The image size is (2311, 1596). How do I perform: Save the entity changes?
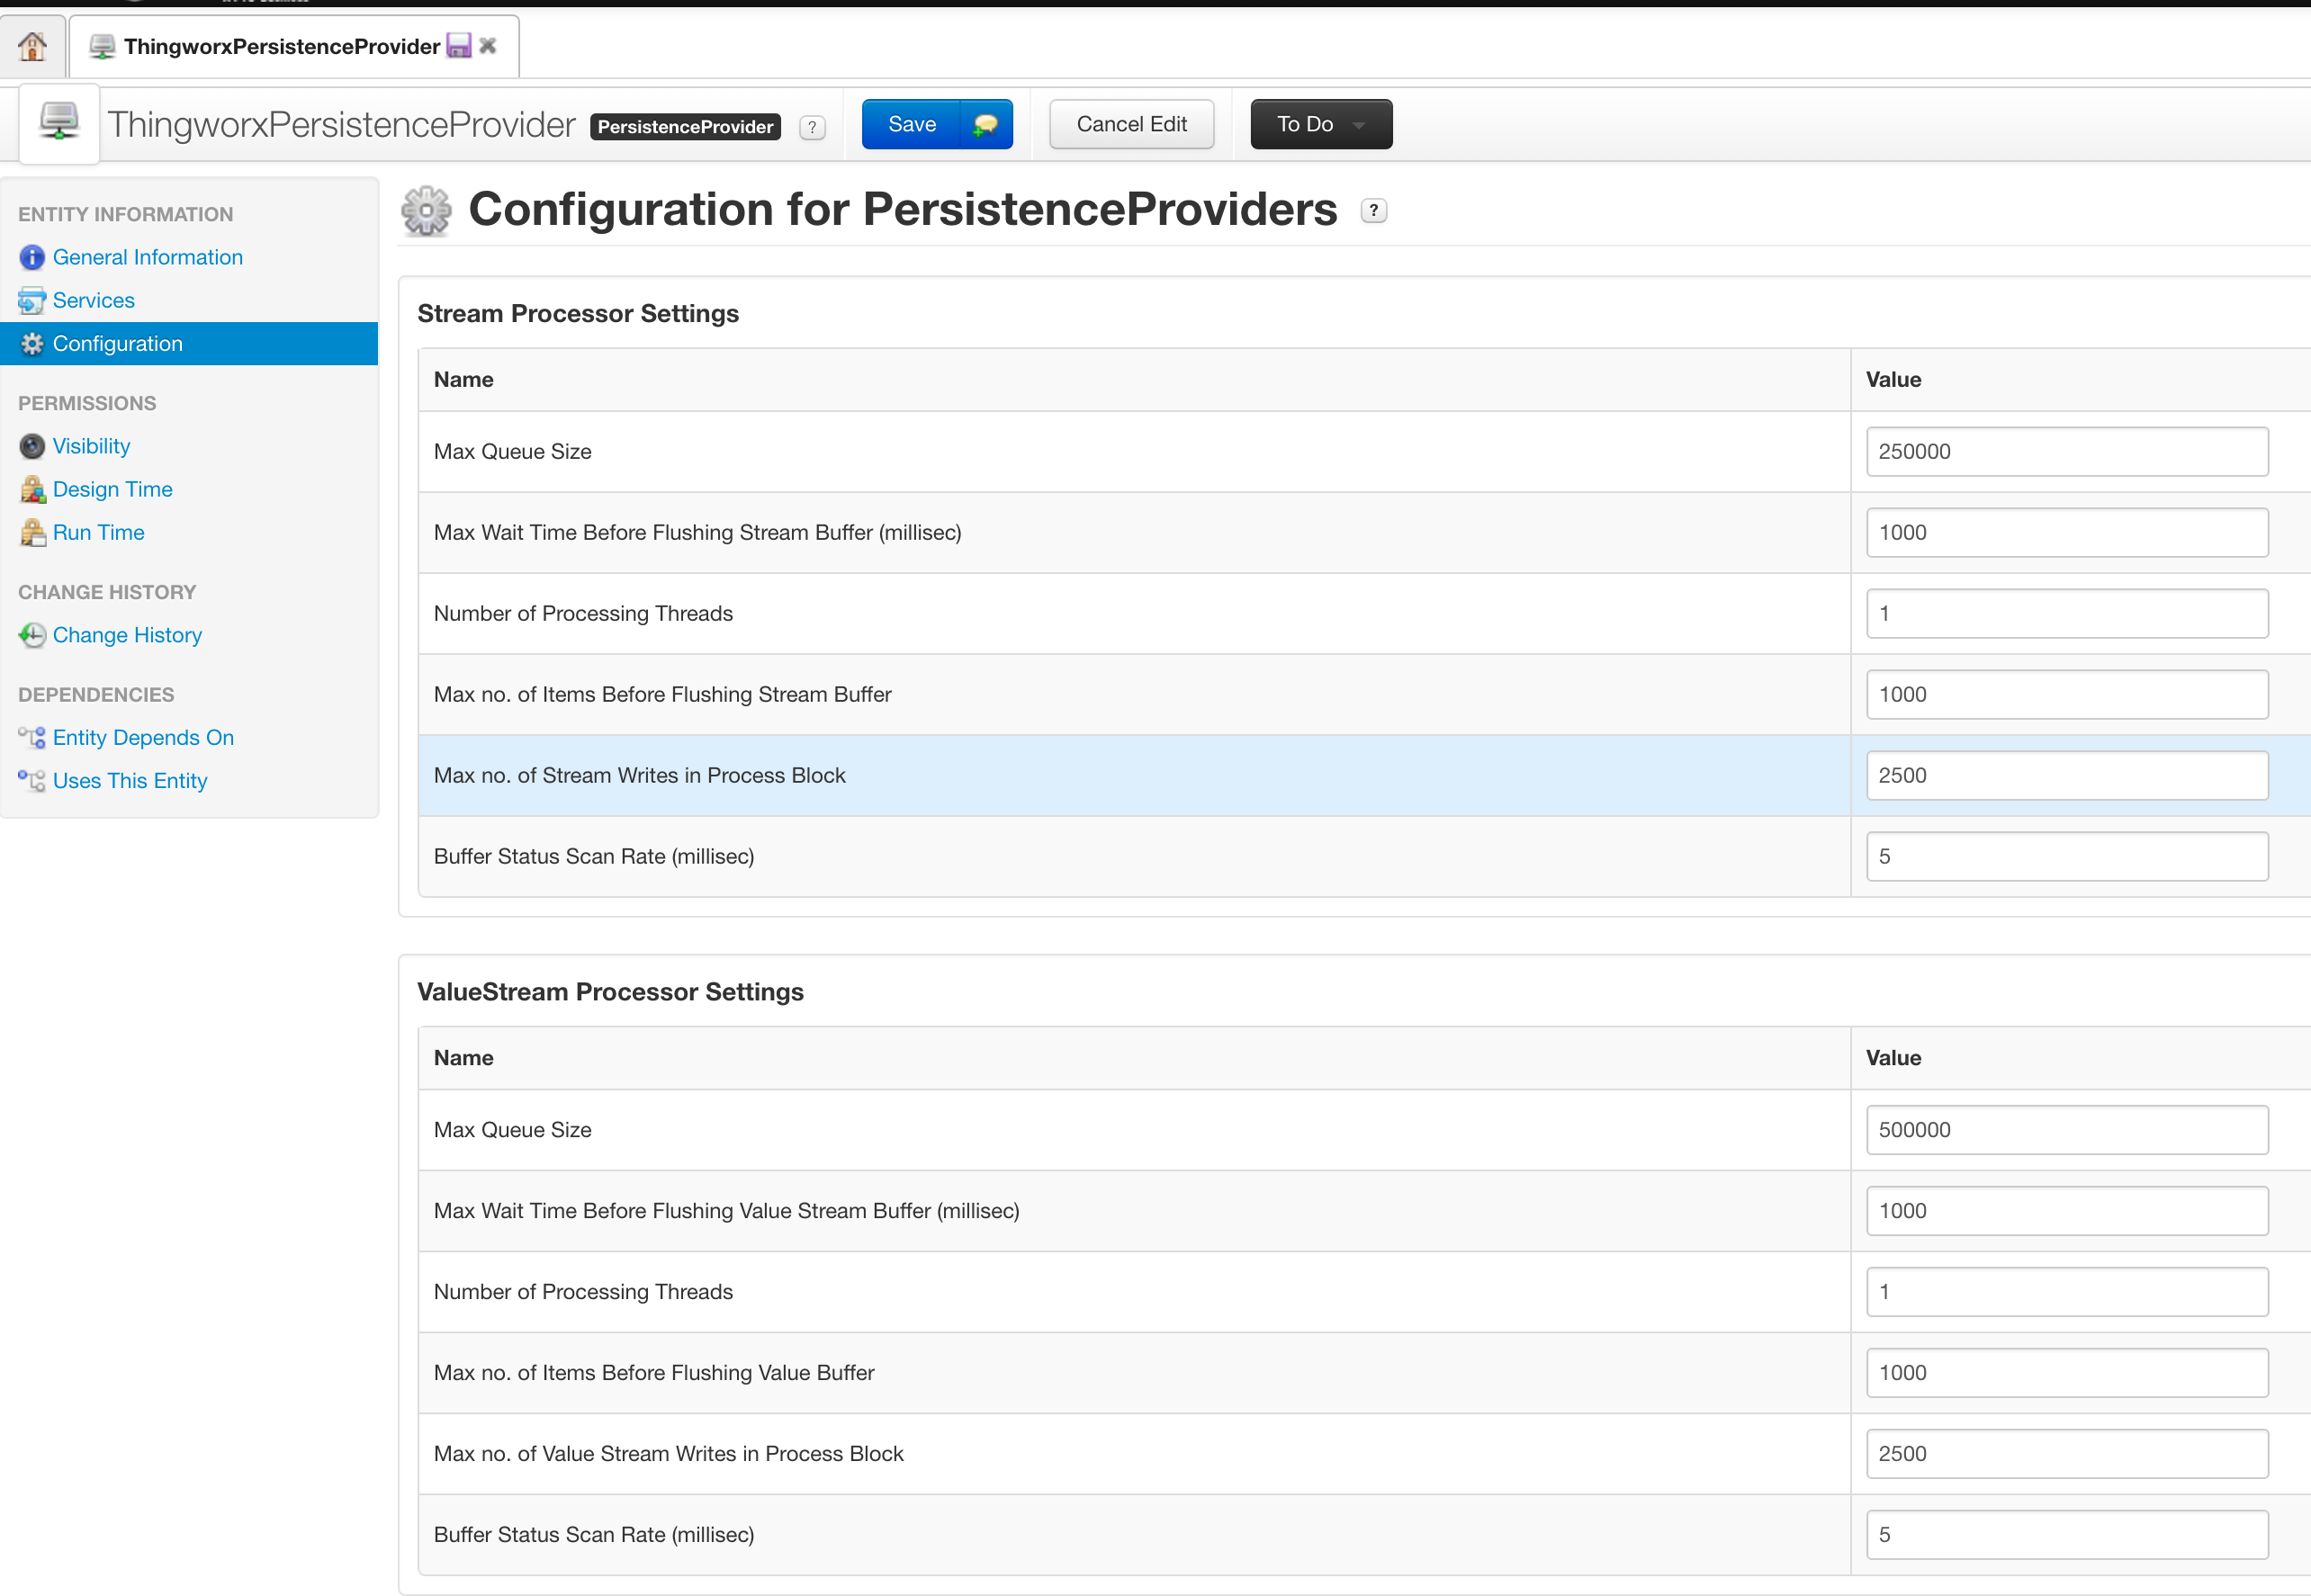coord(911,124)
